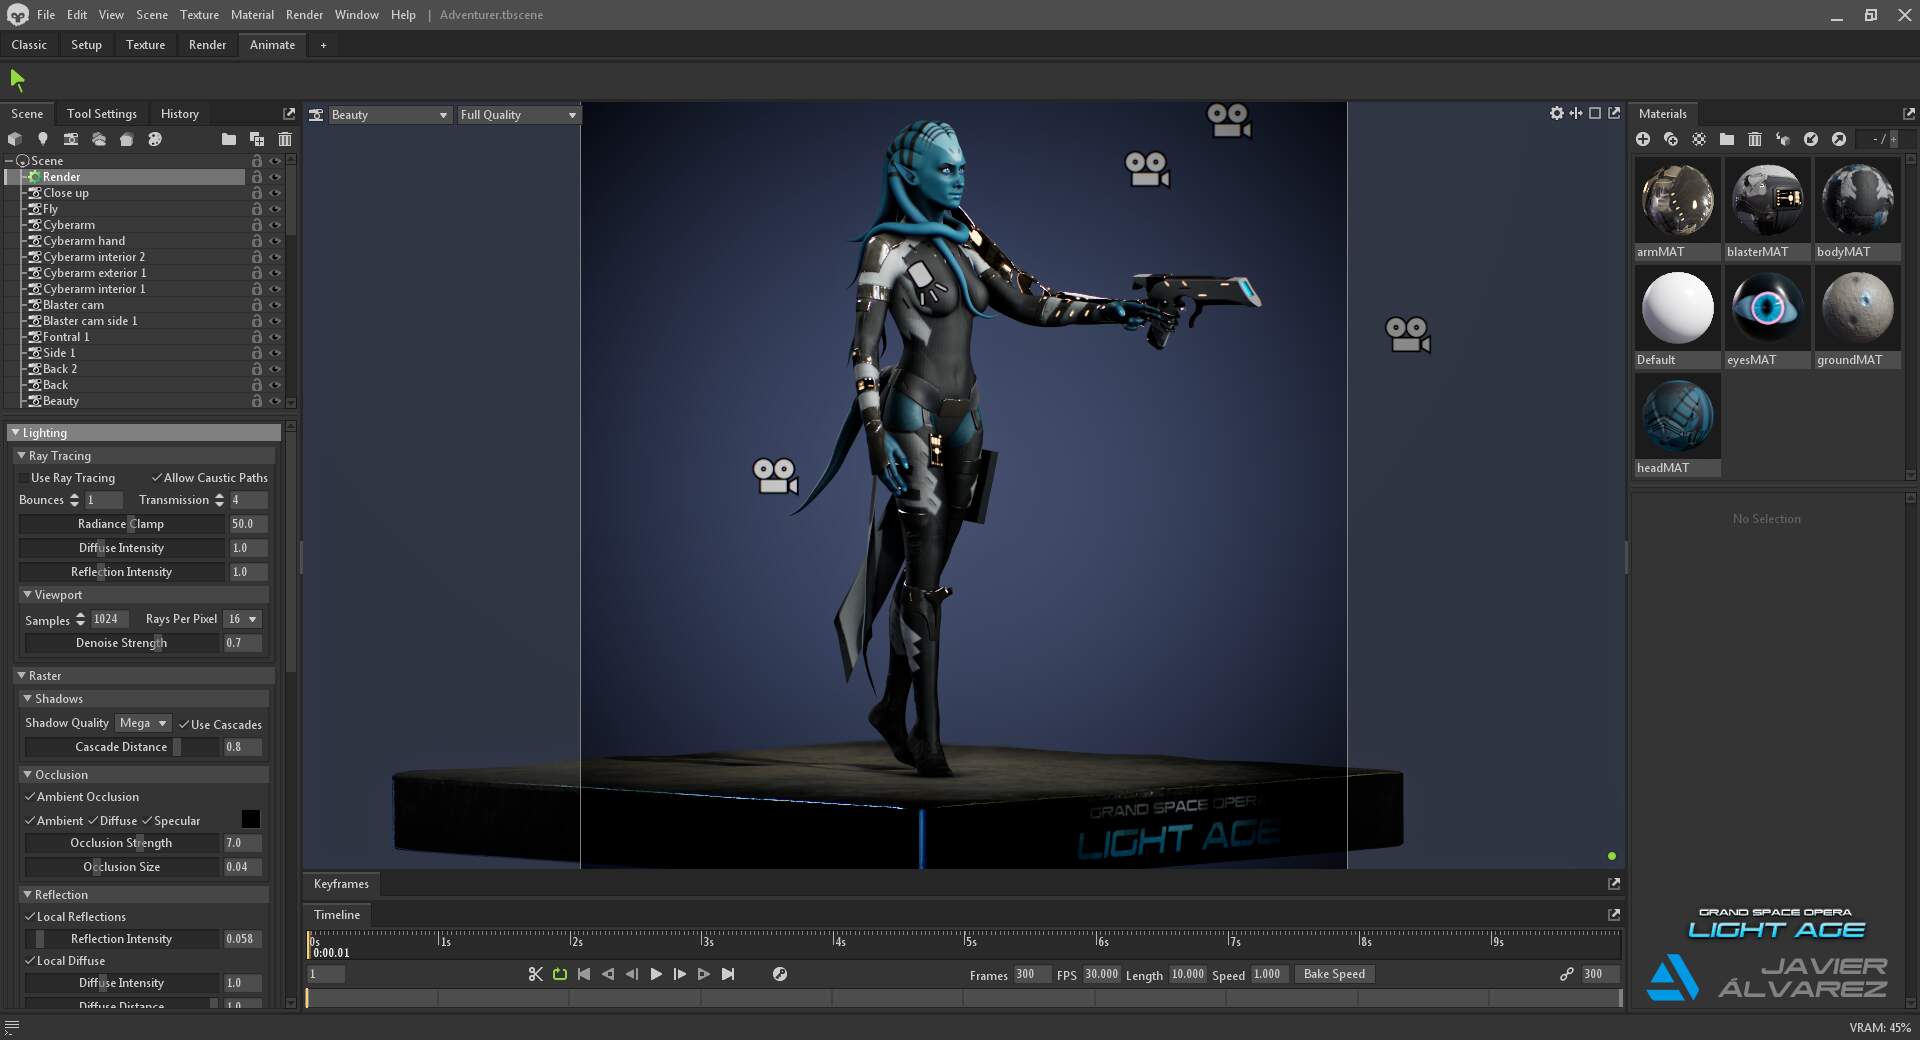Collapse the Occlusion section
Viewport: 1920px width, 1040px height.
(27, 775)
